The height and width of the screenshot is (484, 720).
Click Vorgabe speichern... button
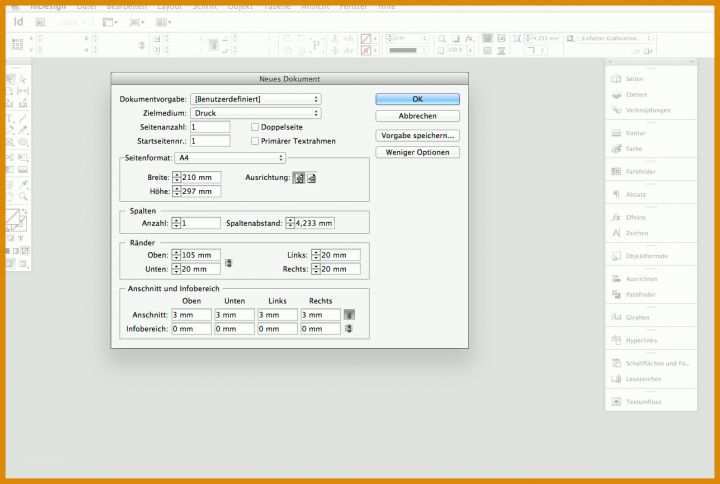(x=417, y=136)
